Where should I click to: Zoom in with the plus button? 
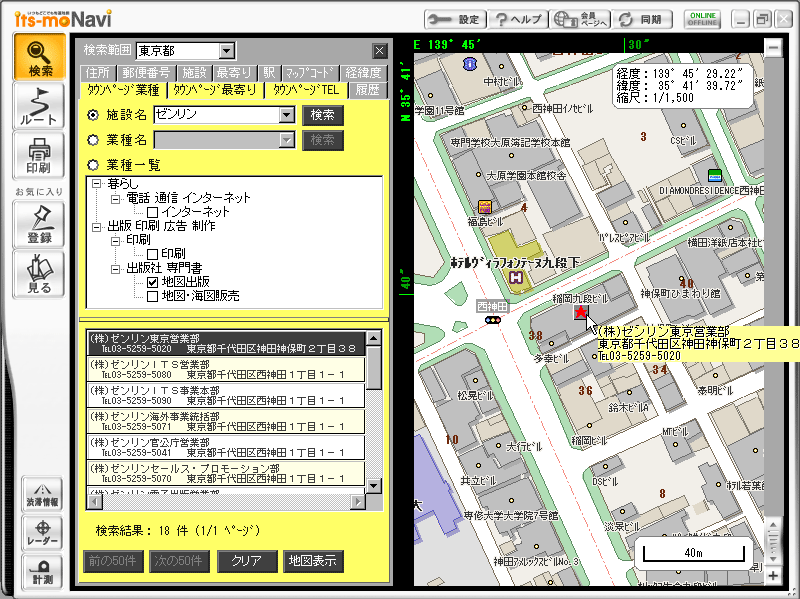[x=773, y=576]
